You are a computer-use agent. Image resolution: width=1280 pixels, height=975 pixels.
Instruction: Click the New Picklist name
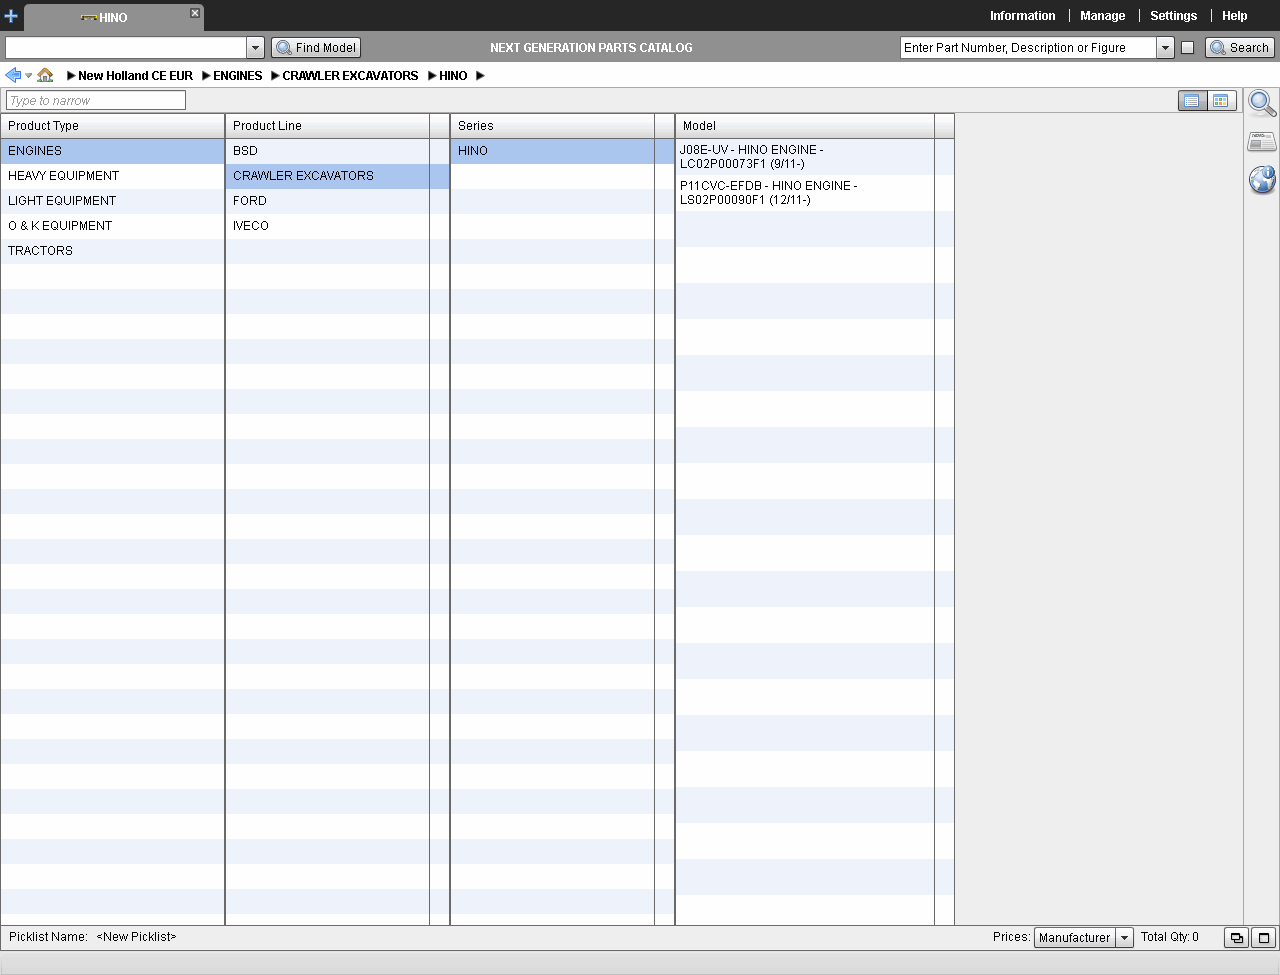tap(136, 937)
